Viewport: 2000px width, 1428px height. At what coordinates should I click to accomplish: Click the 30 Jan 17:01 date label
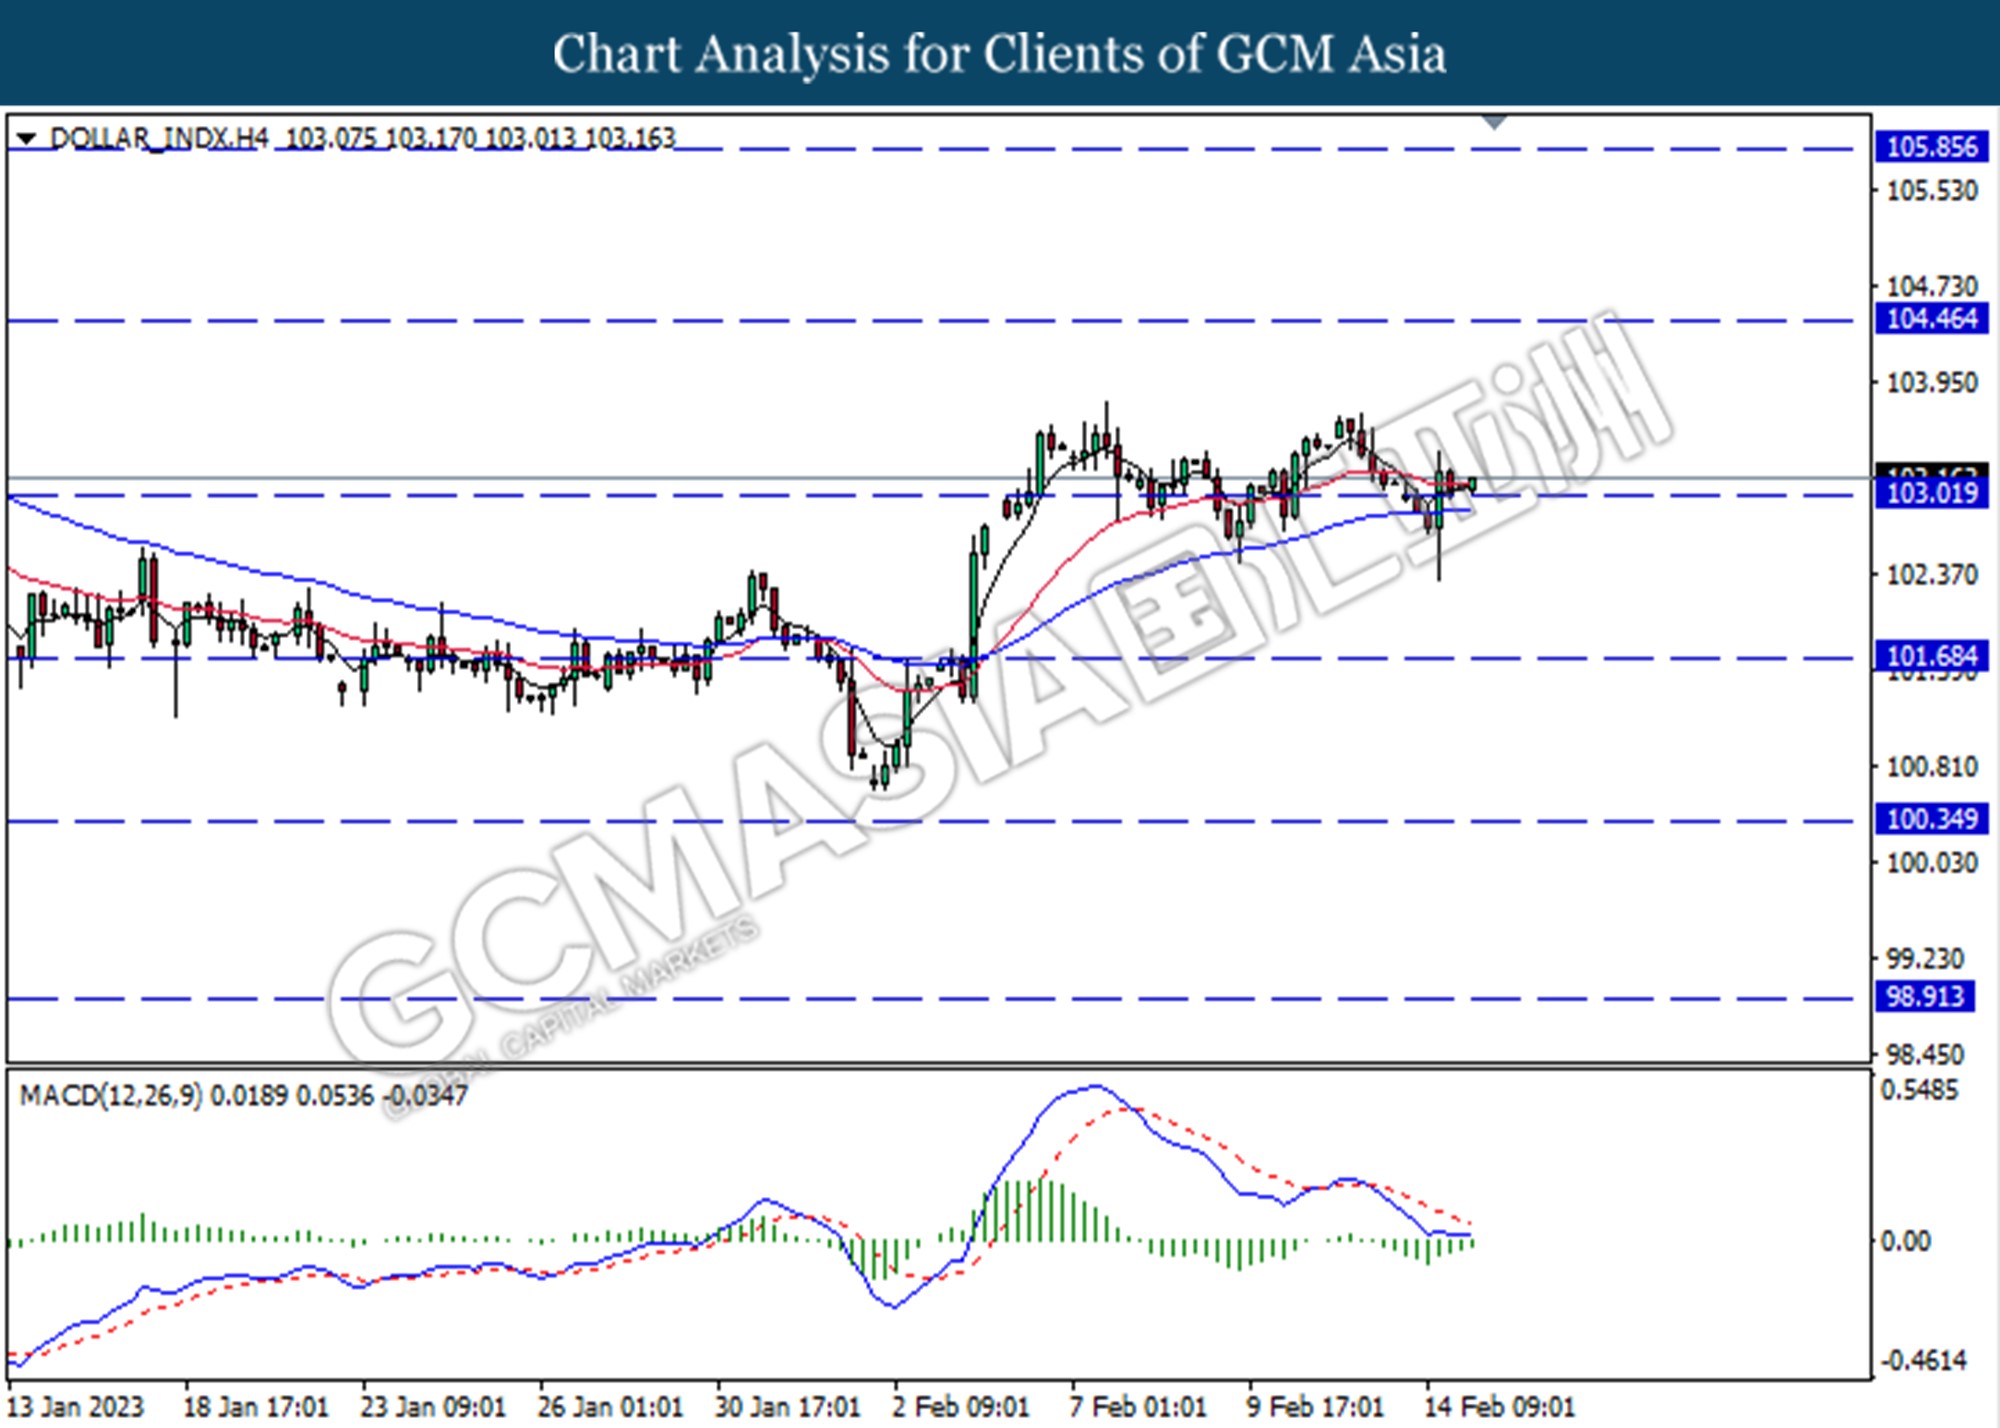[x=788, y=1406]
